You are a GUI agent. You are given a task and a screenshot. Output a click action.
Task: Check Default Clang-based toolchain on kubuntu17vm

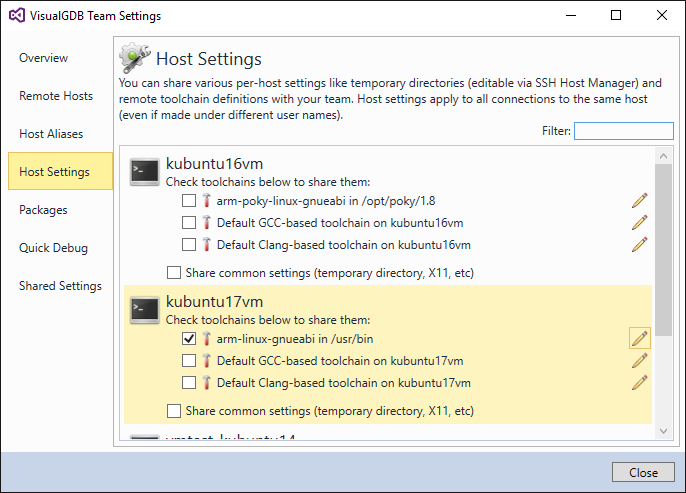189,383
